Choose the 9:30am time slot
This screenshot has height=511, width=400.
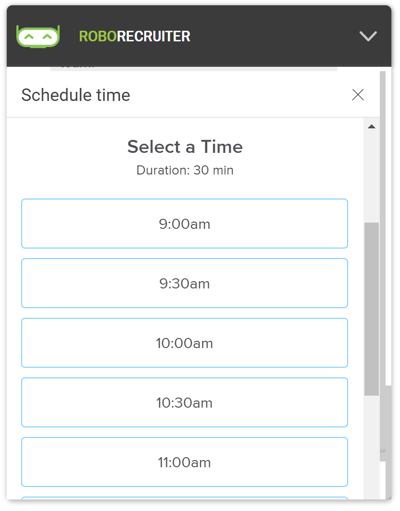point(184,283)
